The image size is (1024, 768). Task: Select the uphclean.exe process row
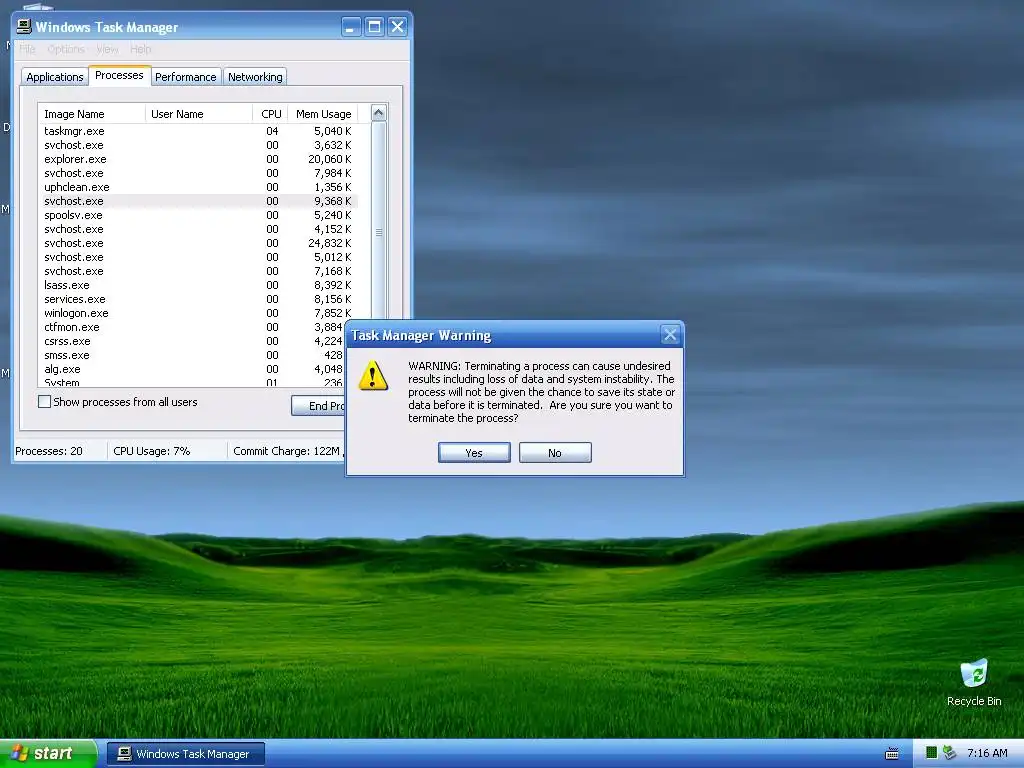point(198,187)
